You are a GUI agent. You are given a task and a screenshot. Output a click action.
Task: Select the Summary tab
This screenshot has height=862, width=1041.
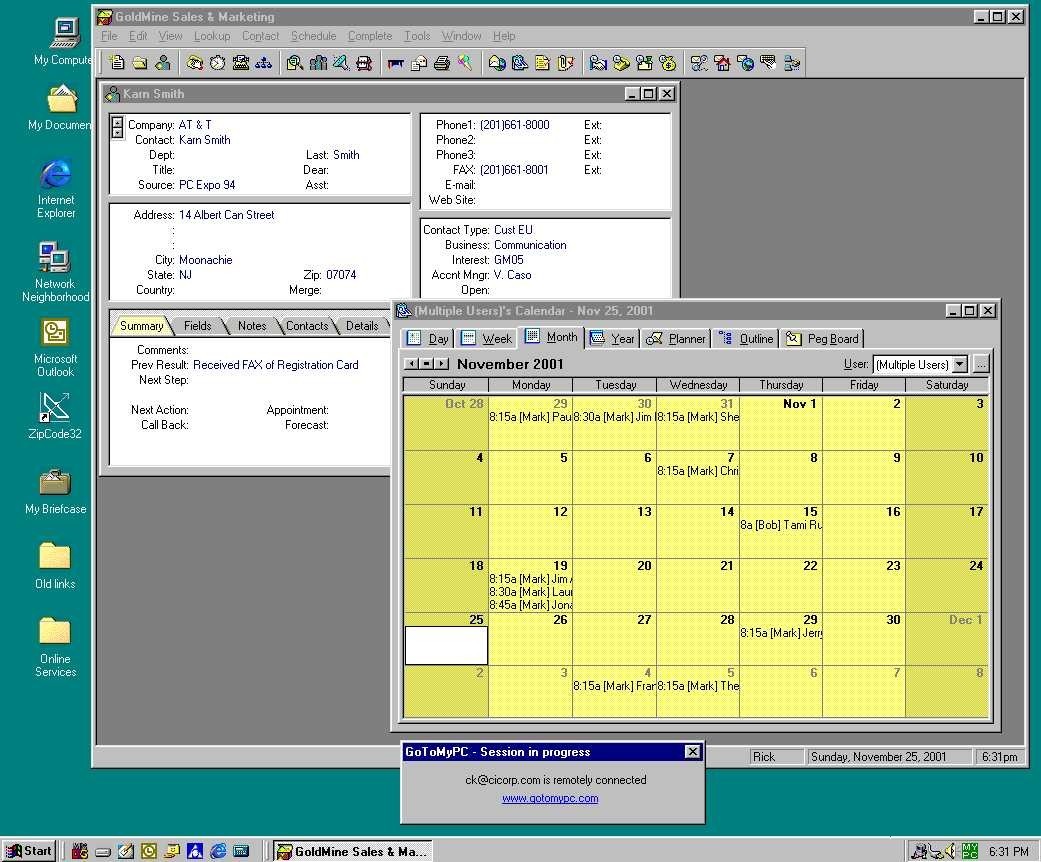tap(141, 325)
